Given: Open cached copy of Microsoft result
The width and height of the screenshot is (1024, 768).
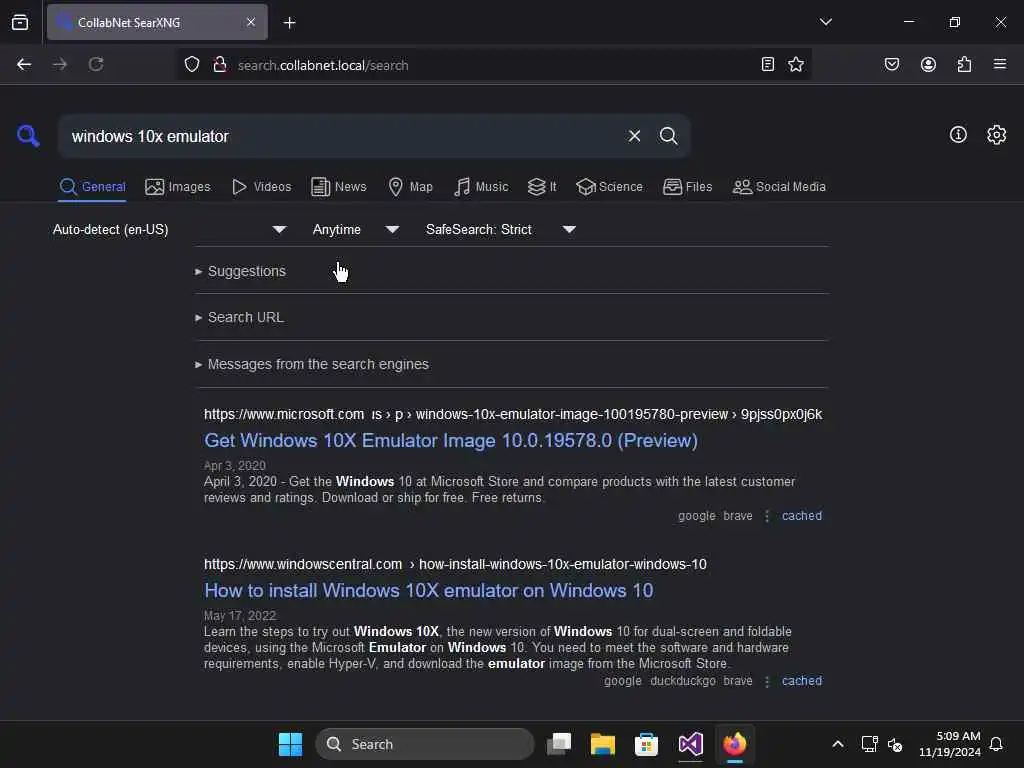Looking at the screenshot, I should point(801,516).
